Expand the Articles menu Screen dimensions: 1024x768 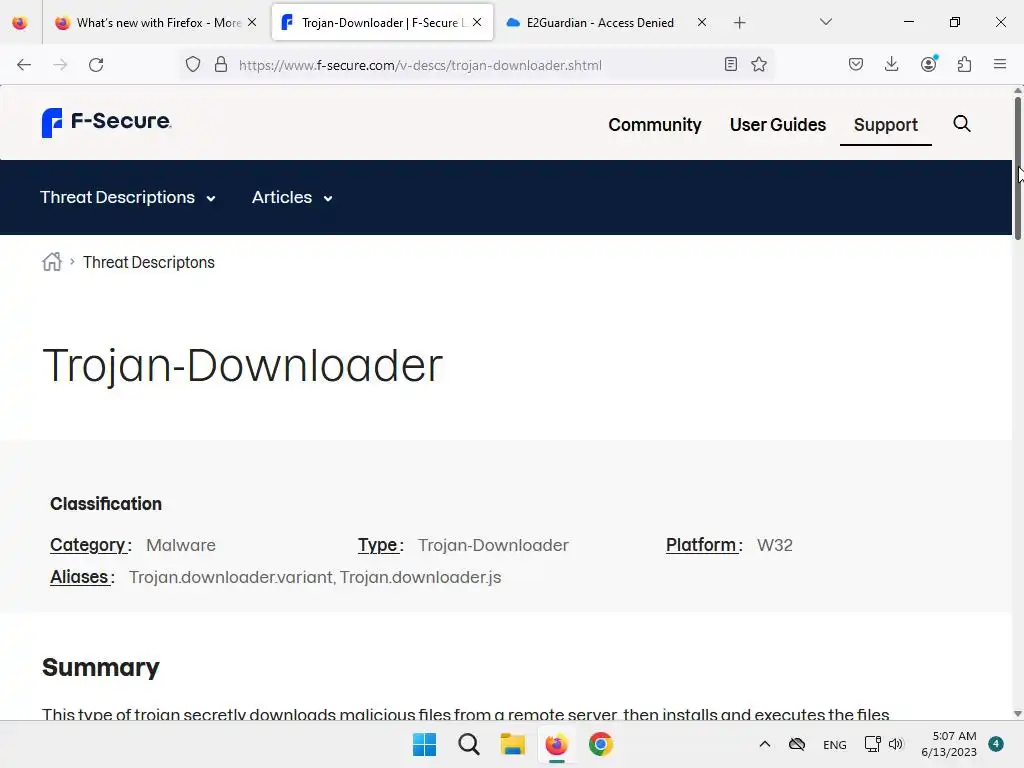point(292,197)
